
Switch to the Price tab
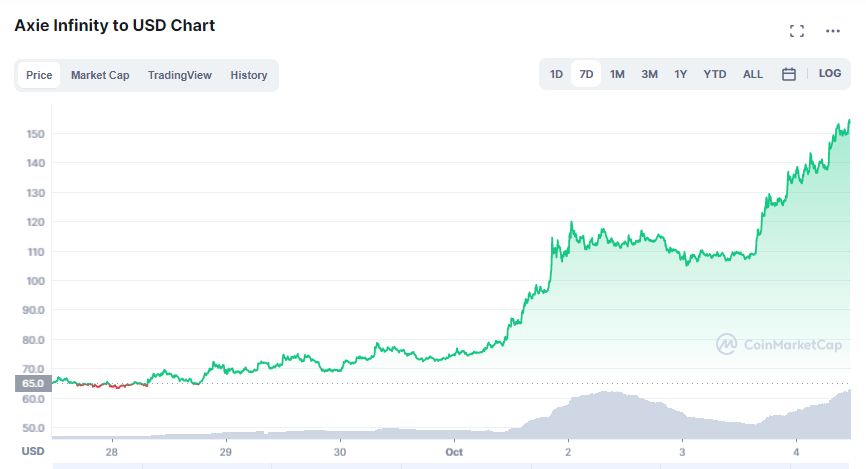coord(39,75)
